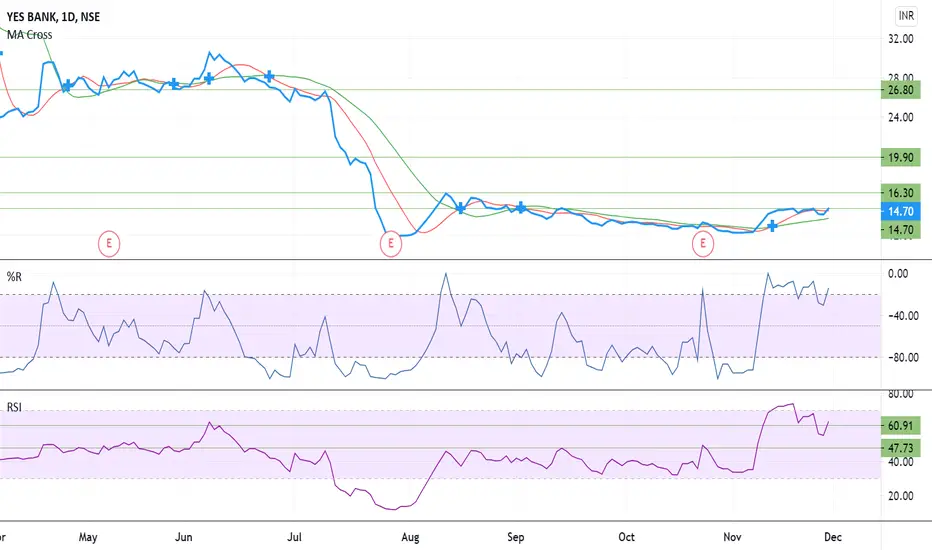Viewport: 932px width, 550px height.
Task: Click the 26.80 price level label
Action: pyautogui.click(x=900, y=90)
